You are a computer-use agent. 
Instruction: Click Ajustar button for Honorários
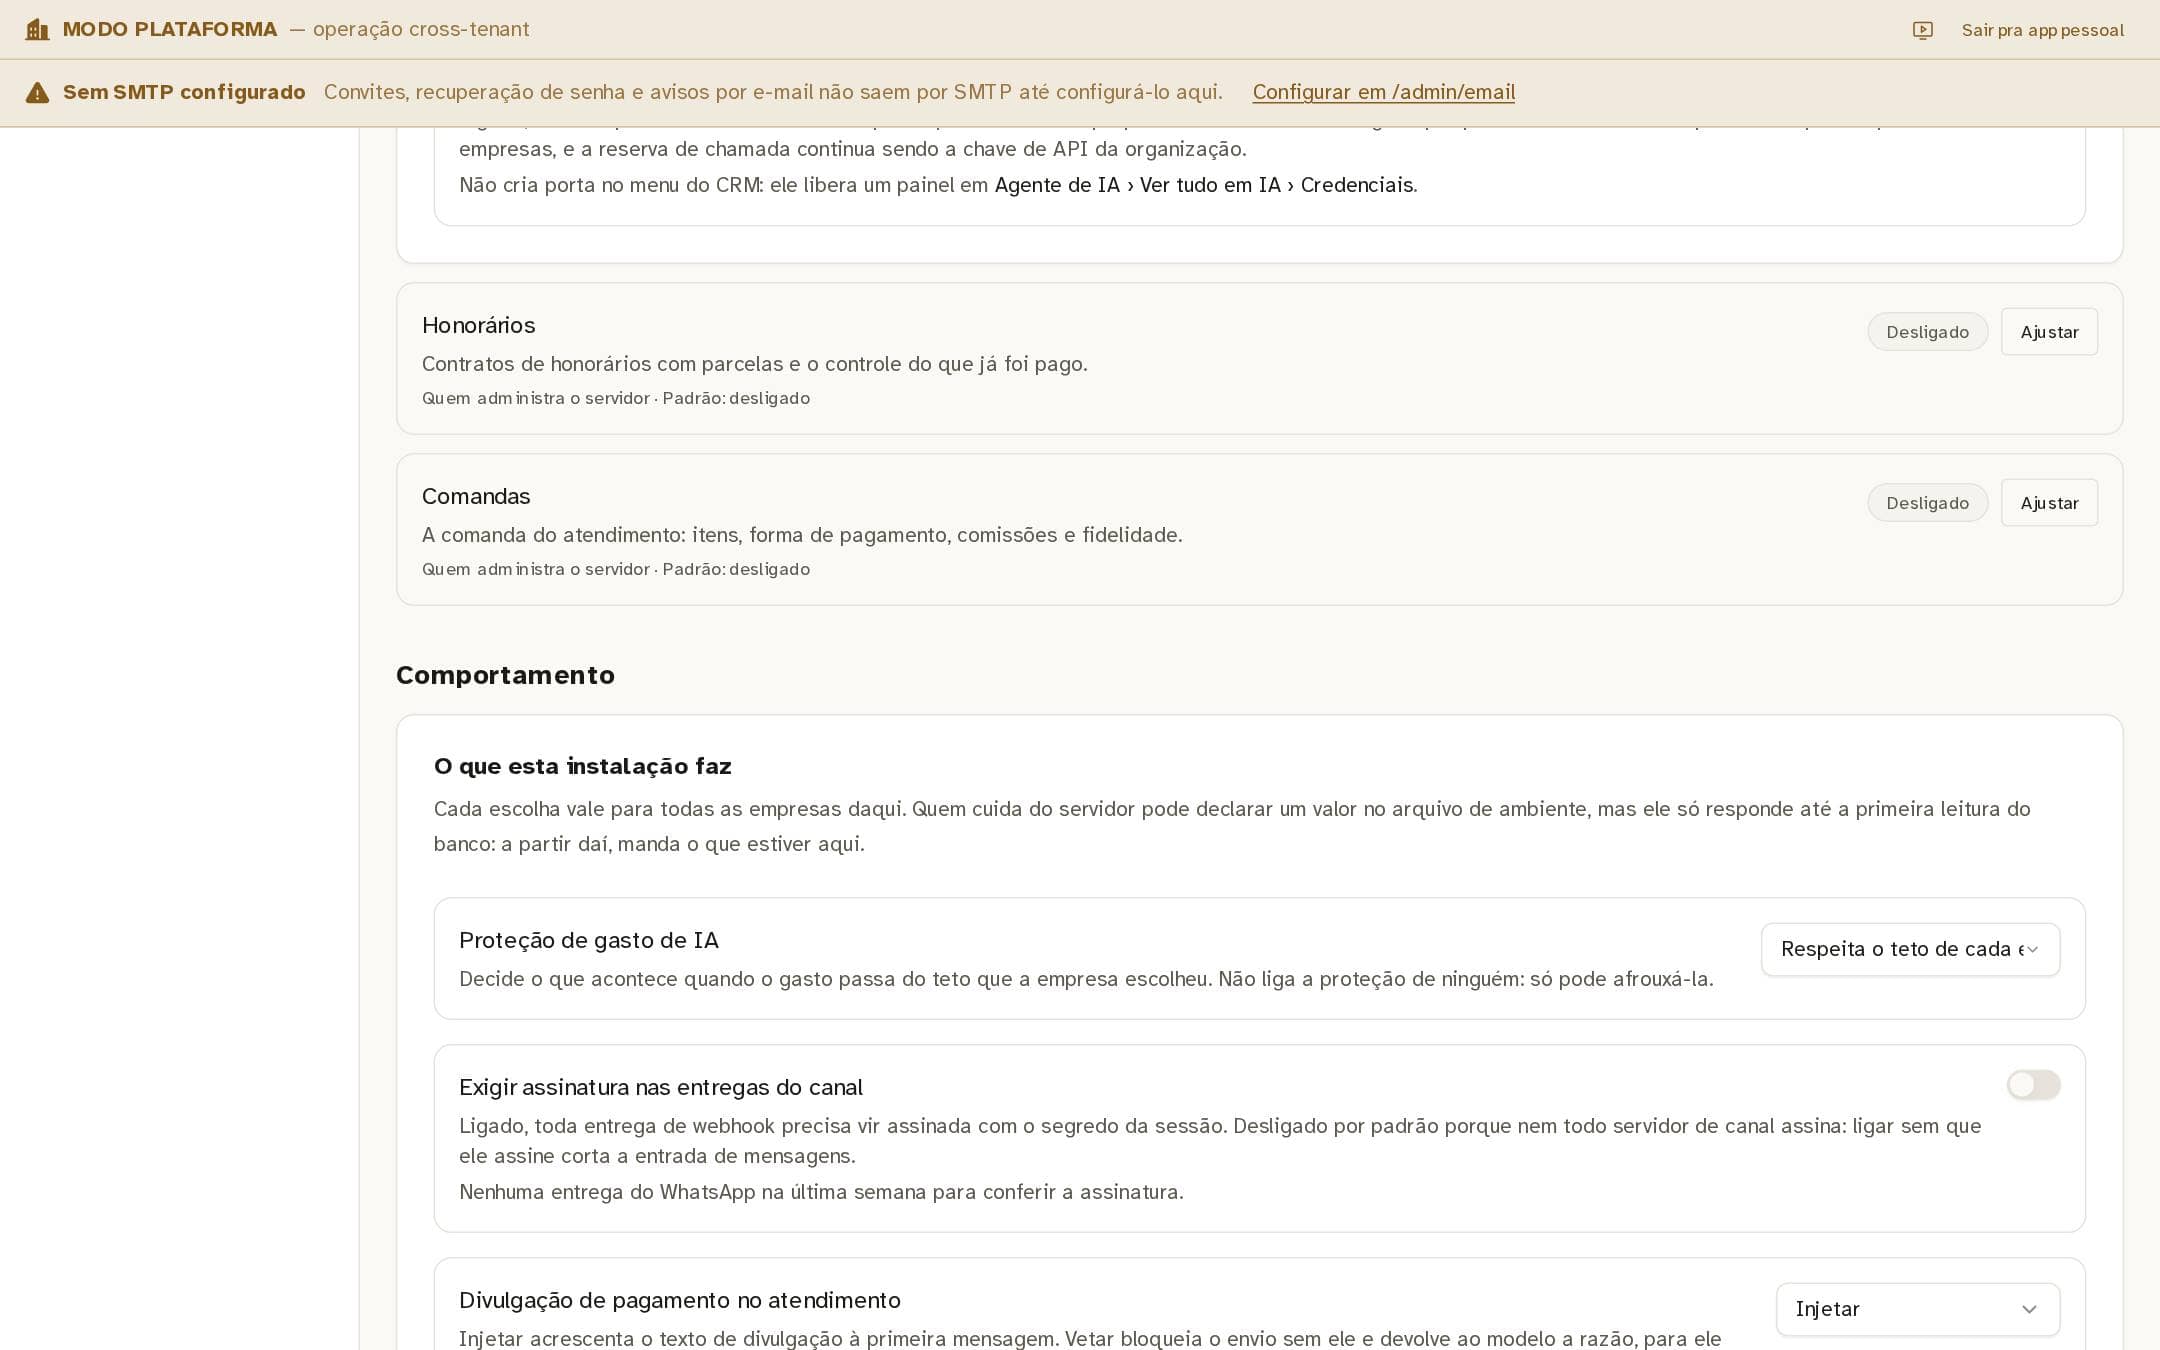pos(2049,332)
